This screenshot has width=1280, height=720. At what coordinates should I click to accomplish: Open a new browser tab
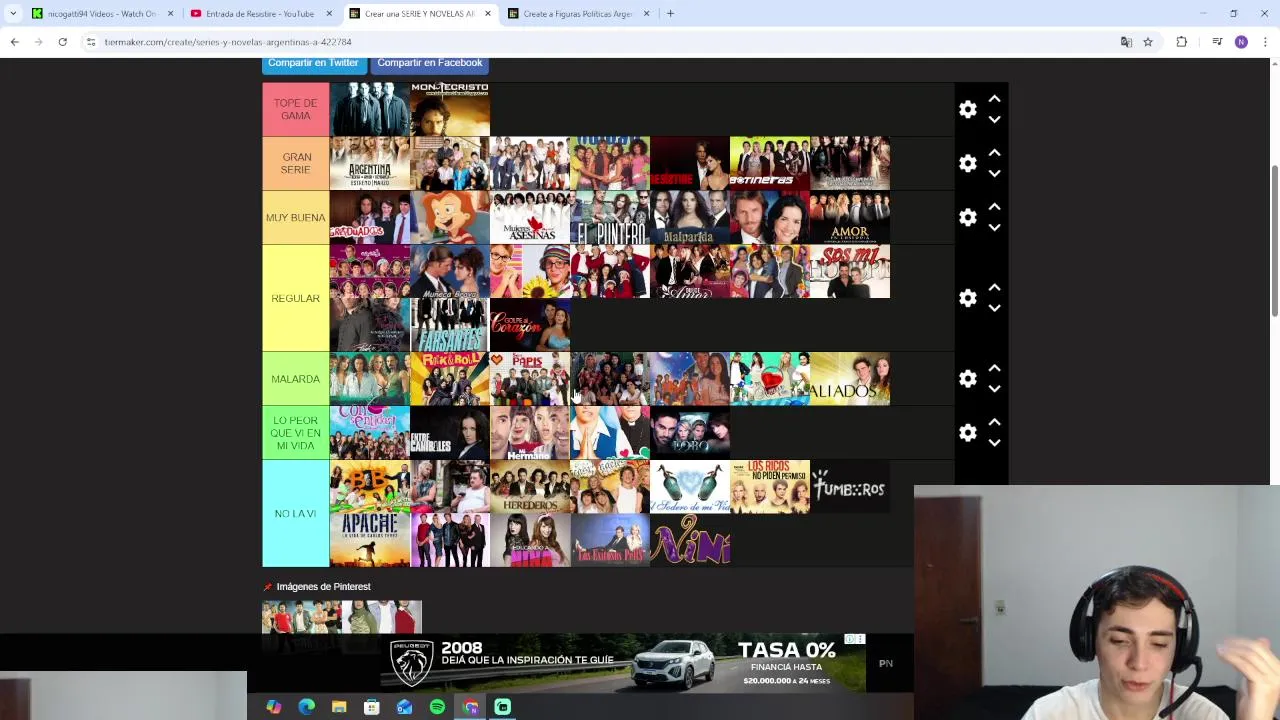point(670,13)
